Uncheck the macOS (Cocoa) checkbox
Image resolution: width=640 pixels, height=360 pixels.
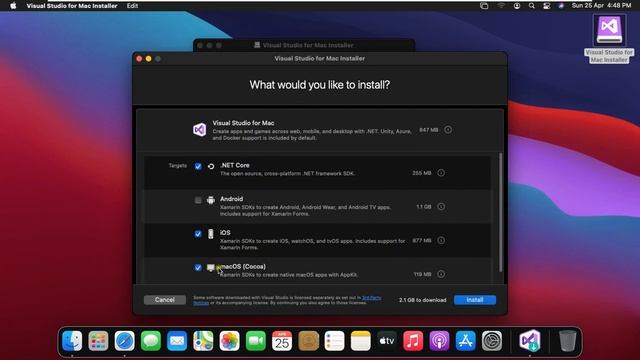pos(198,268)
